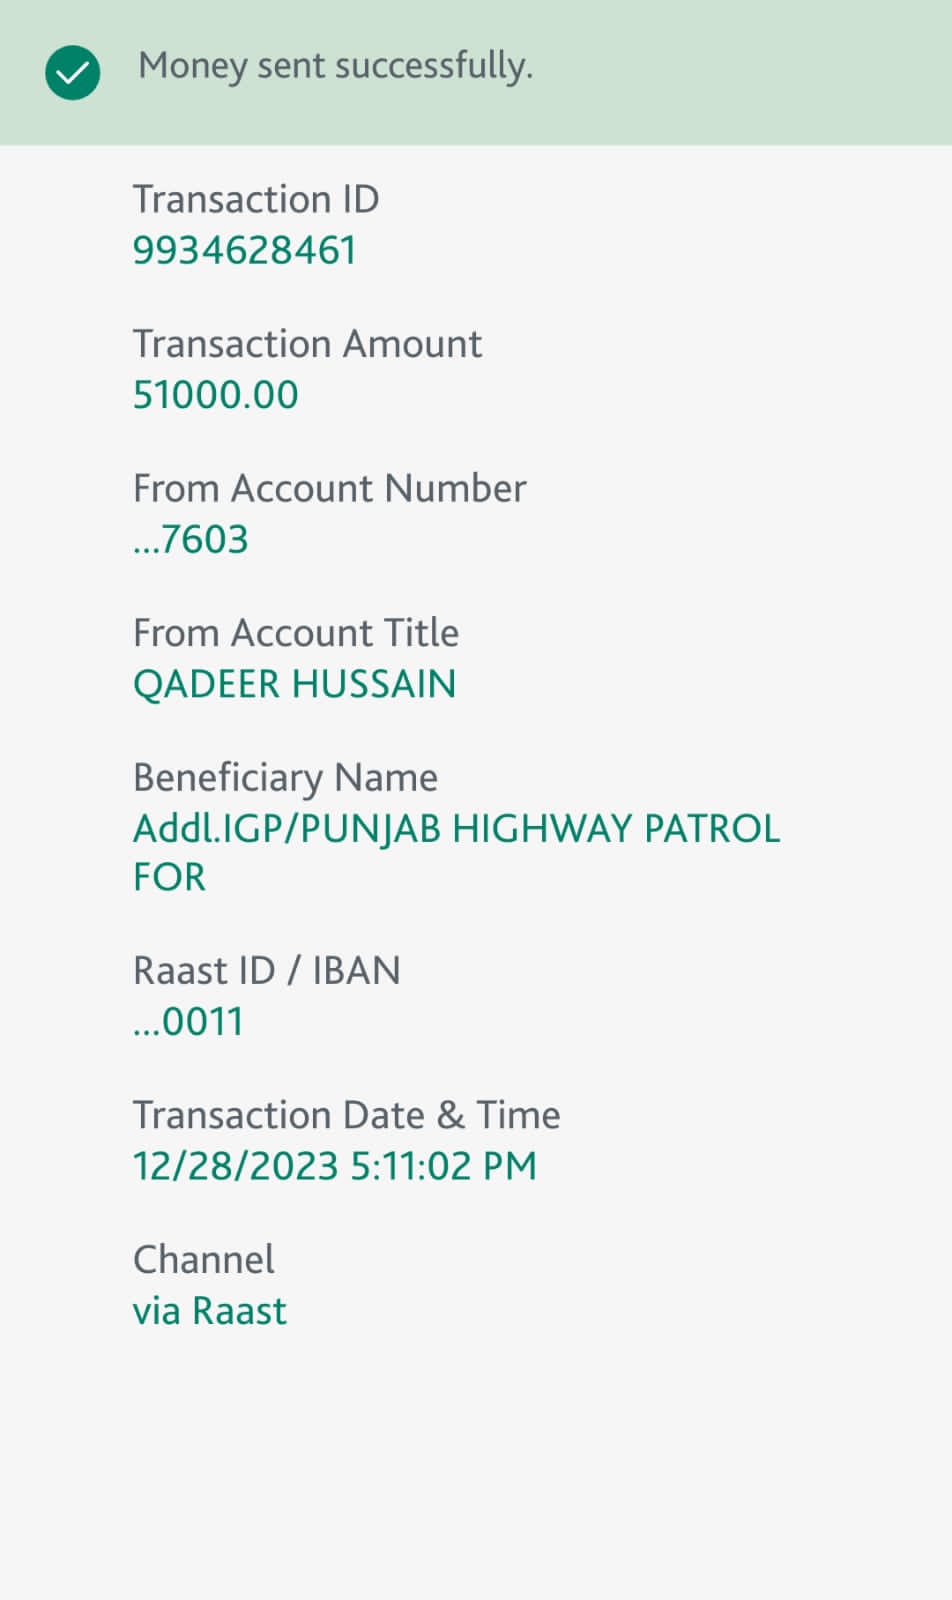The image size is (952, 1600).
Task: Click the From Account Title label
Action: tap(296, 633)
